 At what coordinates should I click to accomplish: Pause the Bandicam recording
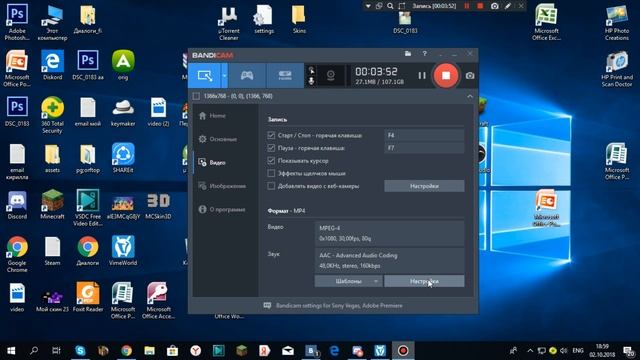422,76
